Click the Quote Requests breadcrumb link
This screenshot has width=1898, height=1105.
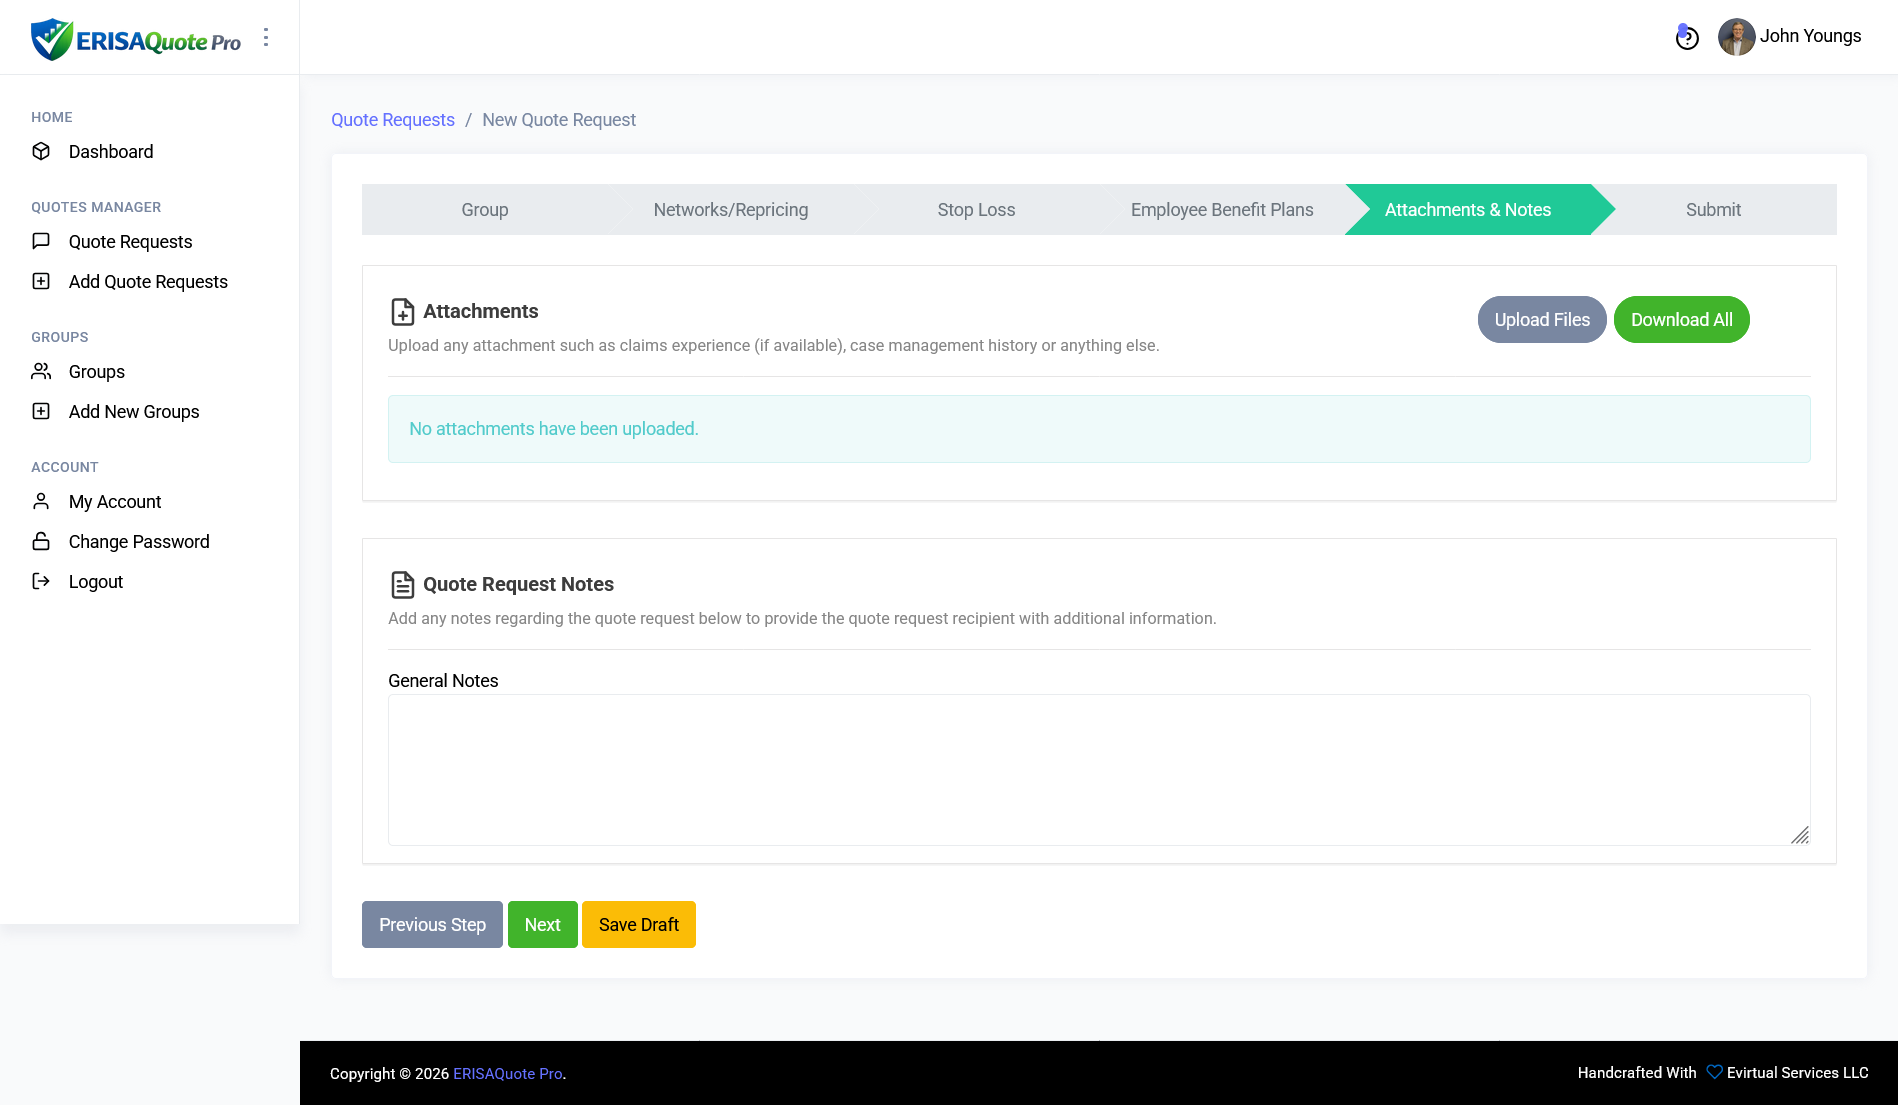[x=393, y=120]
